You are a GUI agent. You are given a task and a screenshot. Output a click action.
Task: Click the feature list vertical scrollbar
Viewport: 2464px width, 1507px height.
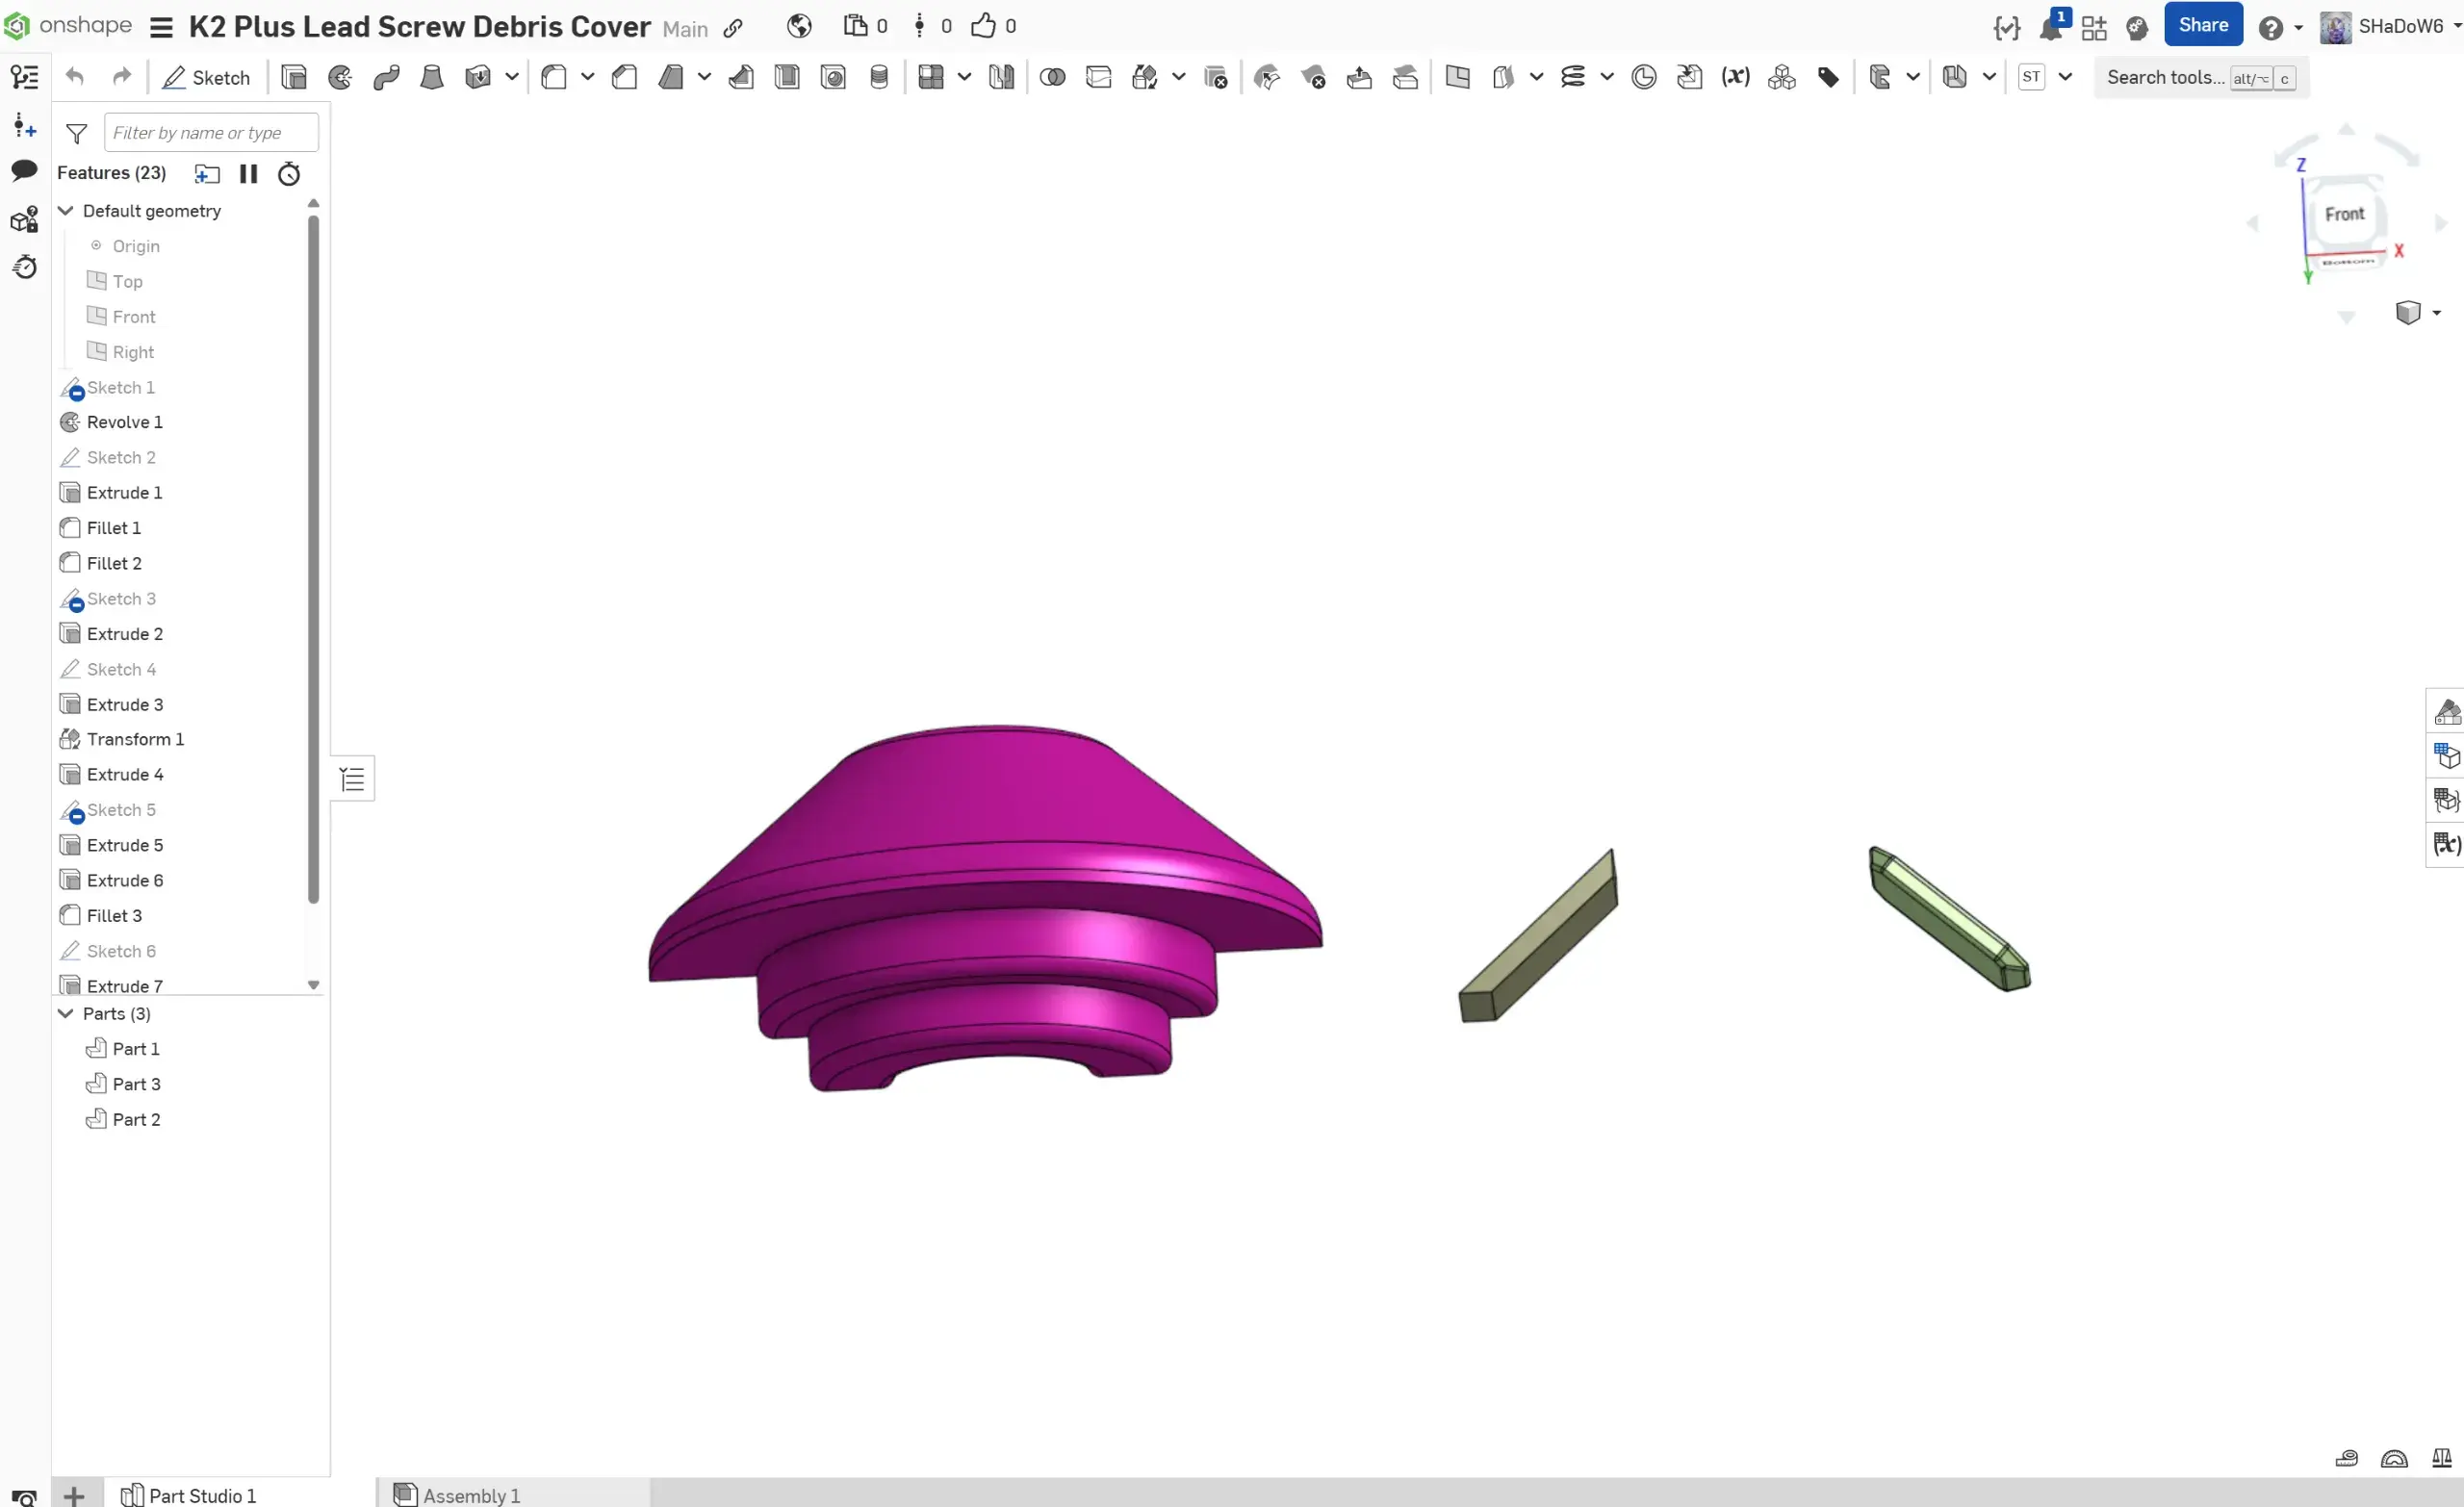pos(313,560)
